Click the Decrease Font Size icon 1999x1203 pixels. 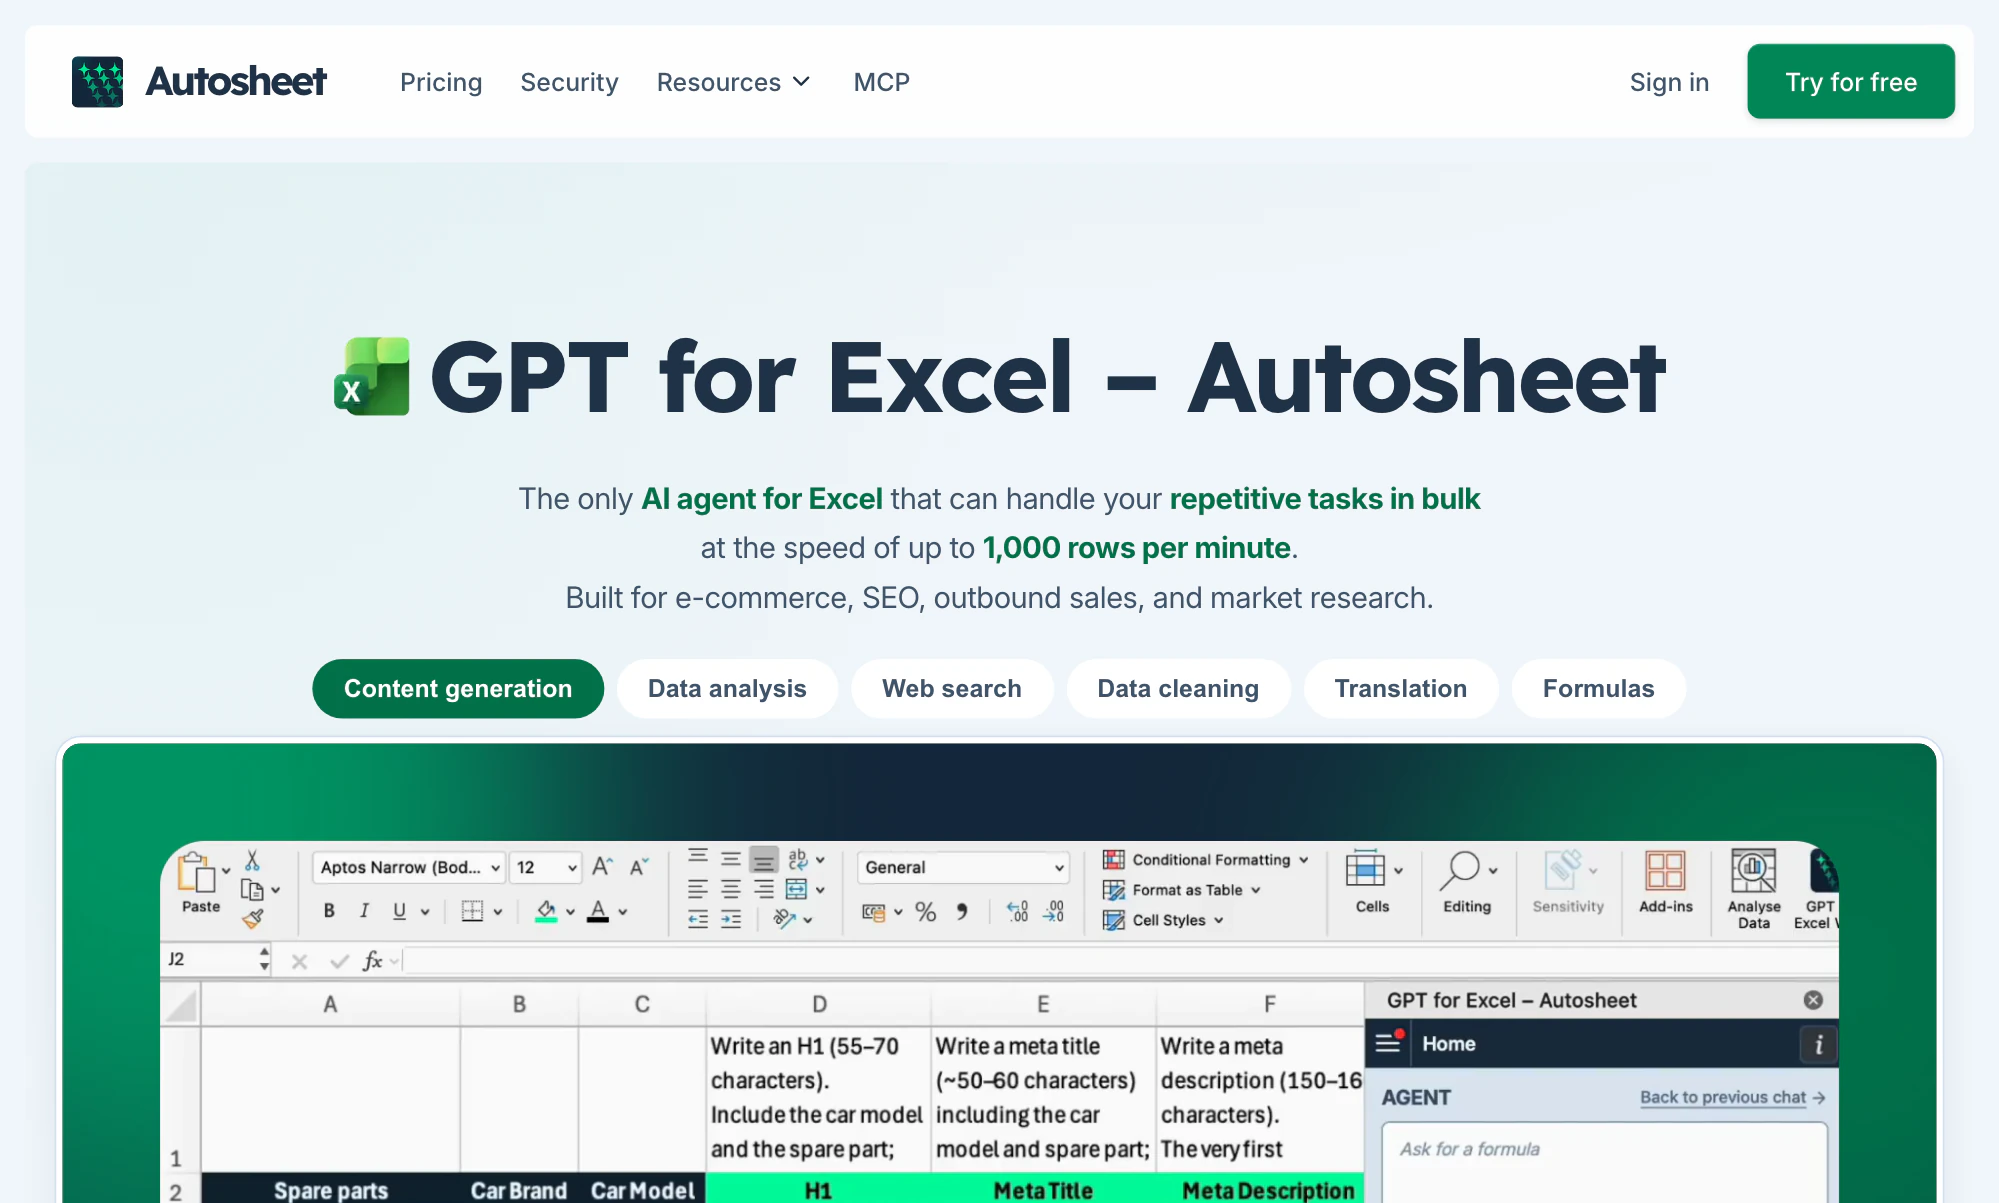[x=639, y=867]
